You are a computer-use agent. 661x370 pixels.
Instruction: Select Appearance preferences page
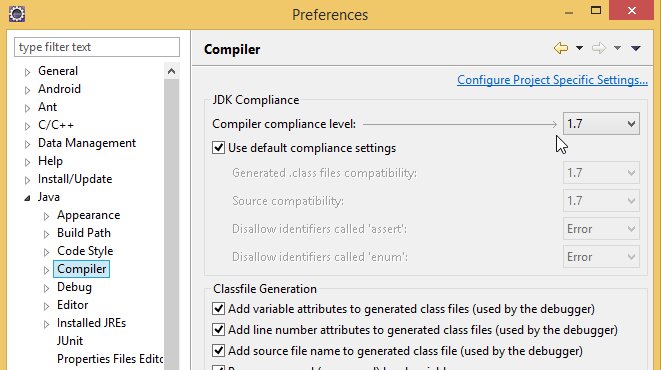89,215
